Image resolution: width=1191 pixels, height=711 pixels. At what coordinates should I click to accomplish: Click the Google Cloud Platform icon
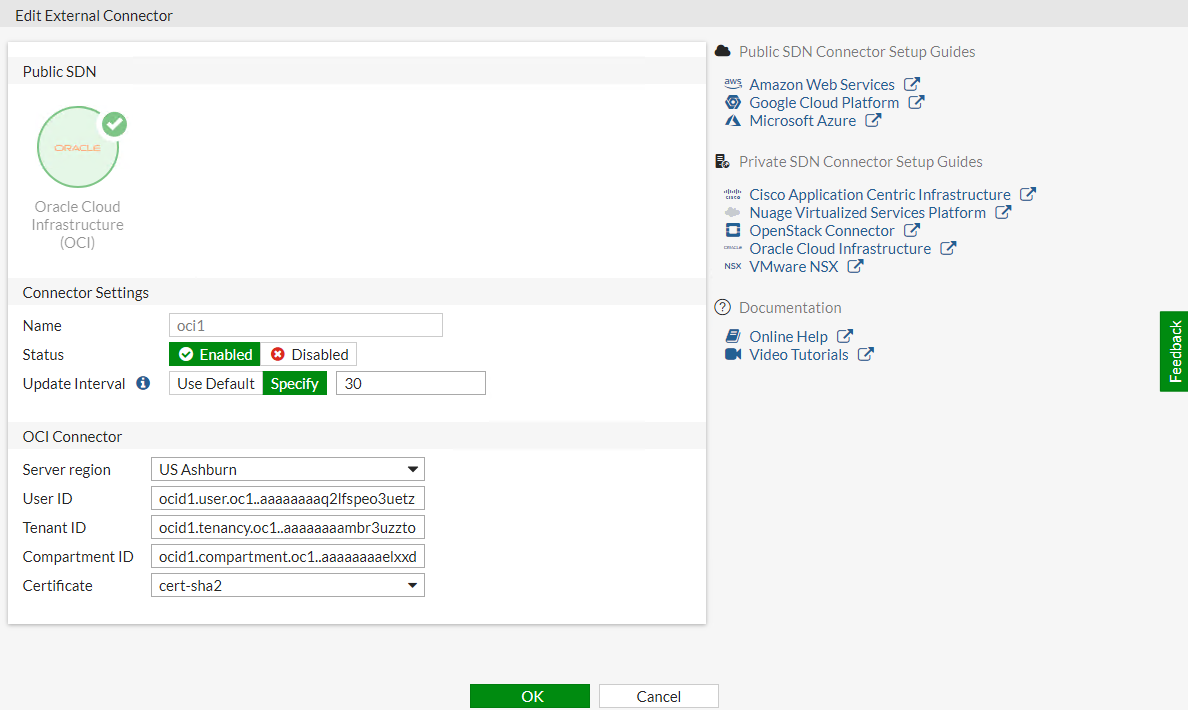733,102
